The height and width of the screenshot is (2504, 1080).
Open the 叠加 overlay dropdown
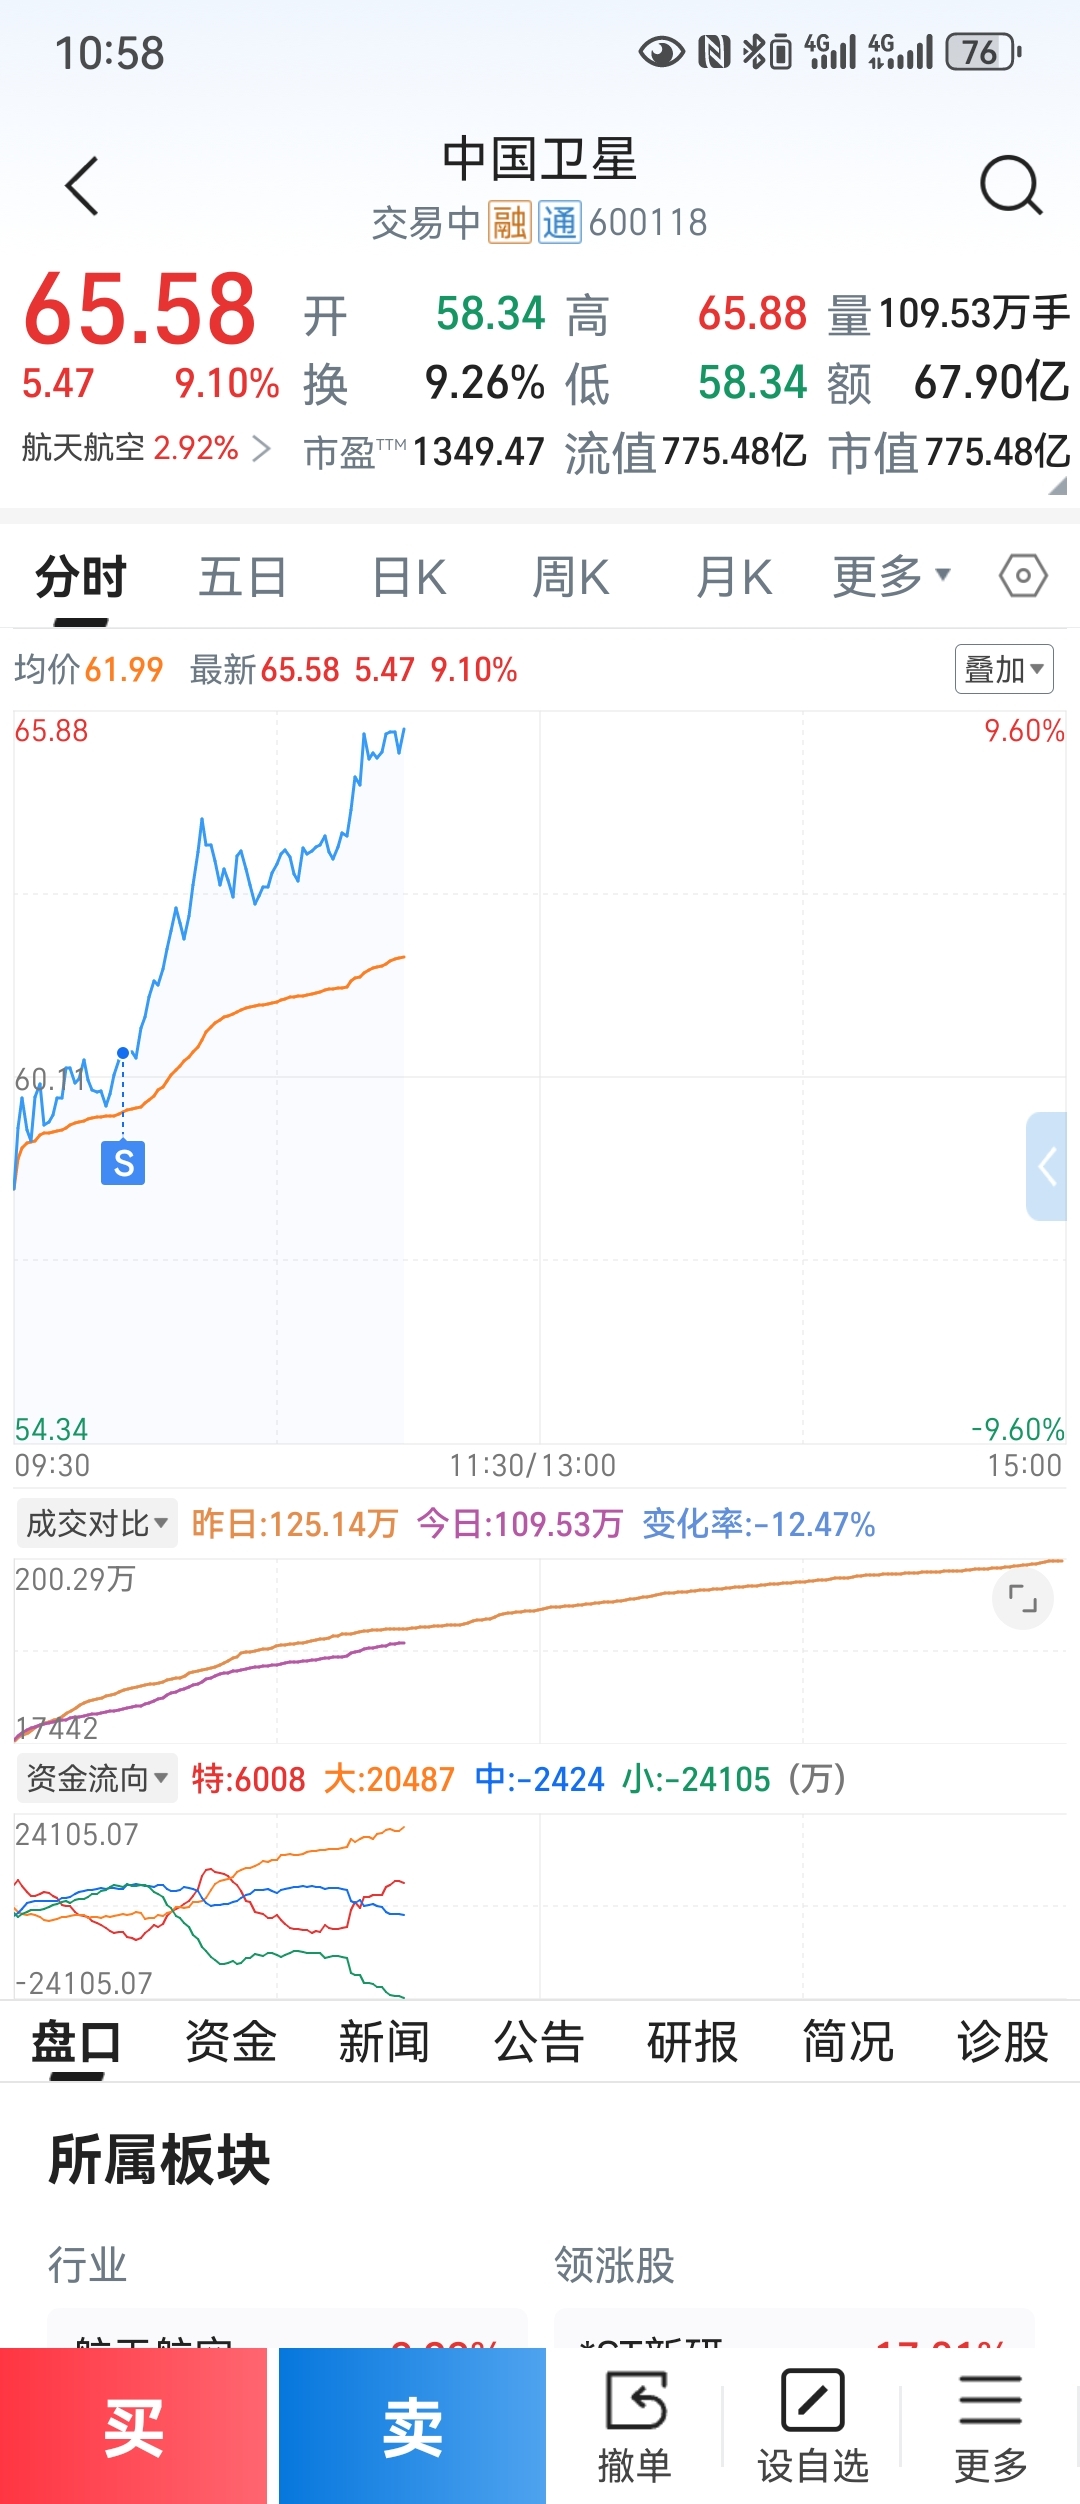[x=1003, y=669]
